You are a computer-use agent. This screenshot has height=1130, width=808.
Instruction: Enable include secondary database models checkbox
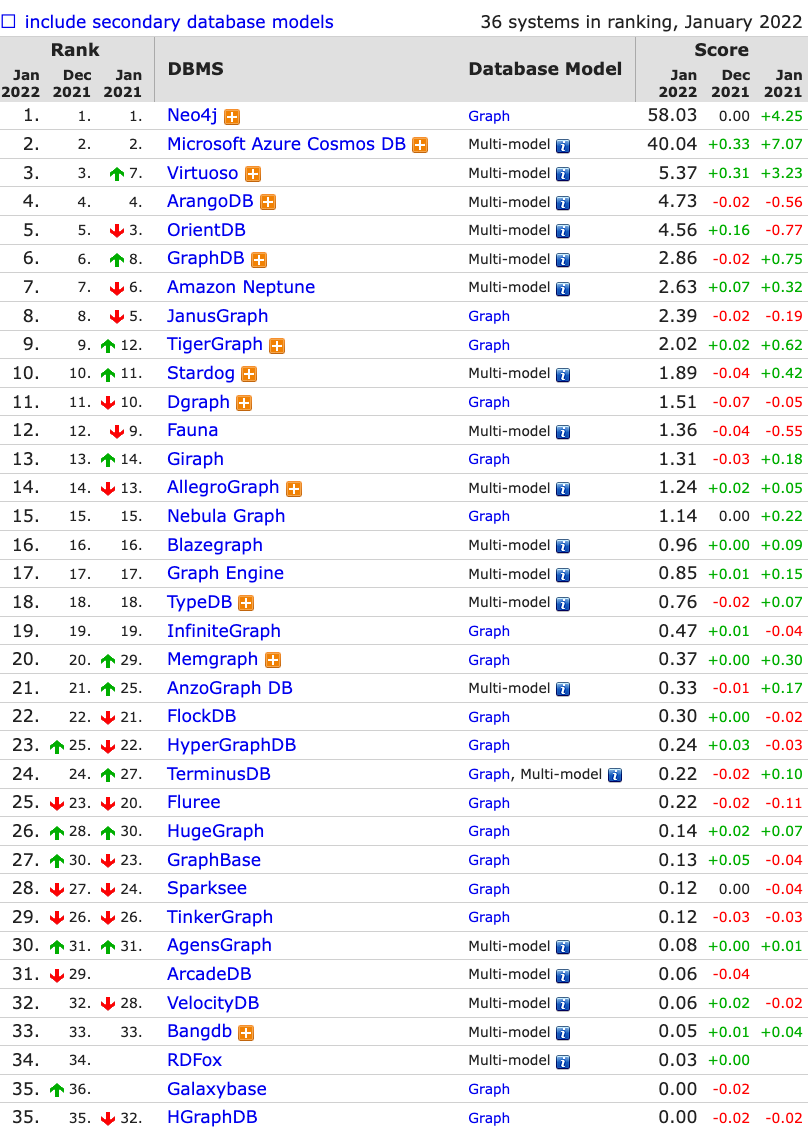click(x=9, y=22)
